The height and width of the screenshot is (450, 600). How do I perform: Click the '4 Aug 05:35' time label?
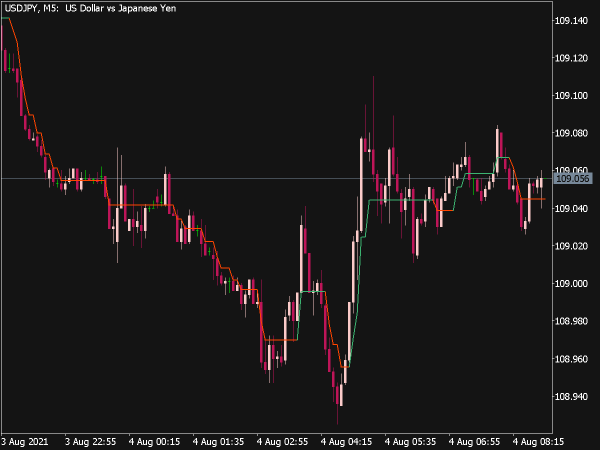point(410,442)
